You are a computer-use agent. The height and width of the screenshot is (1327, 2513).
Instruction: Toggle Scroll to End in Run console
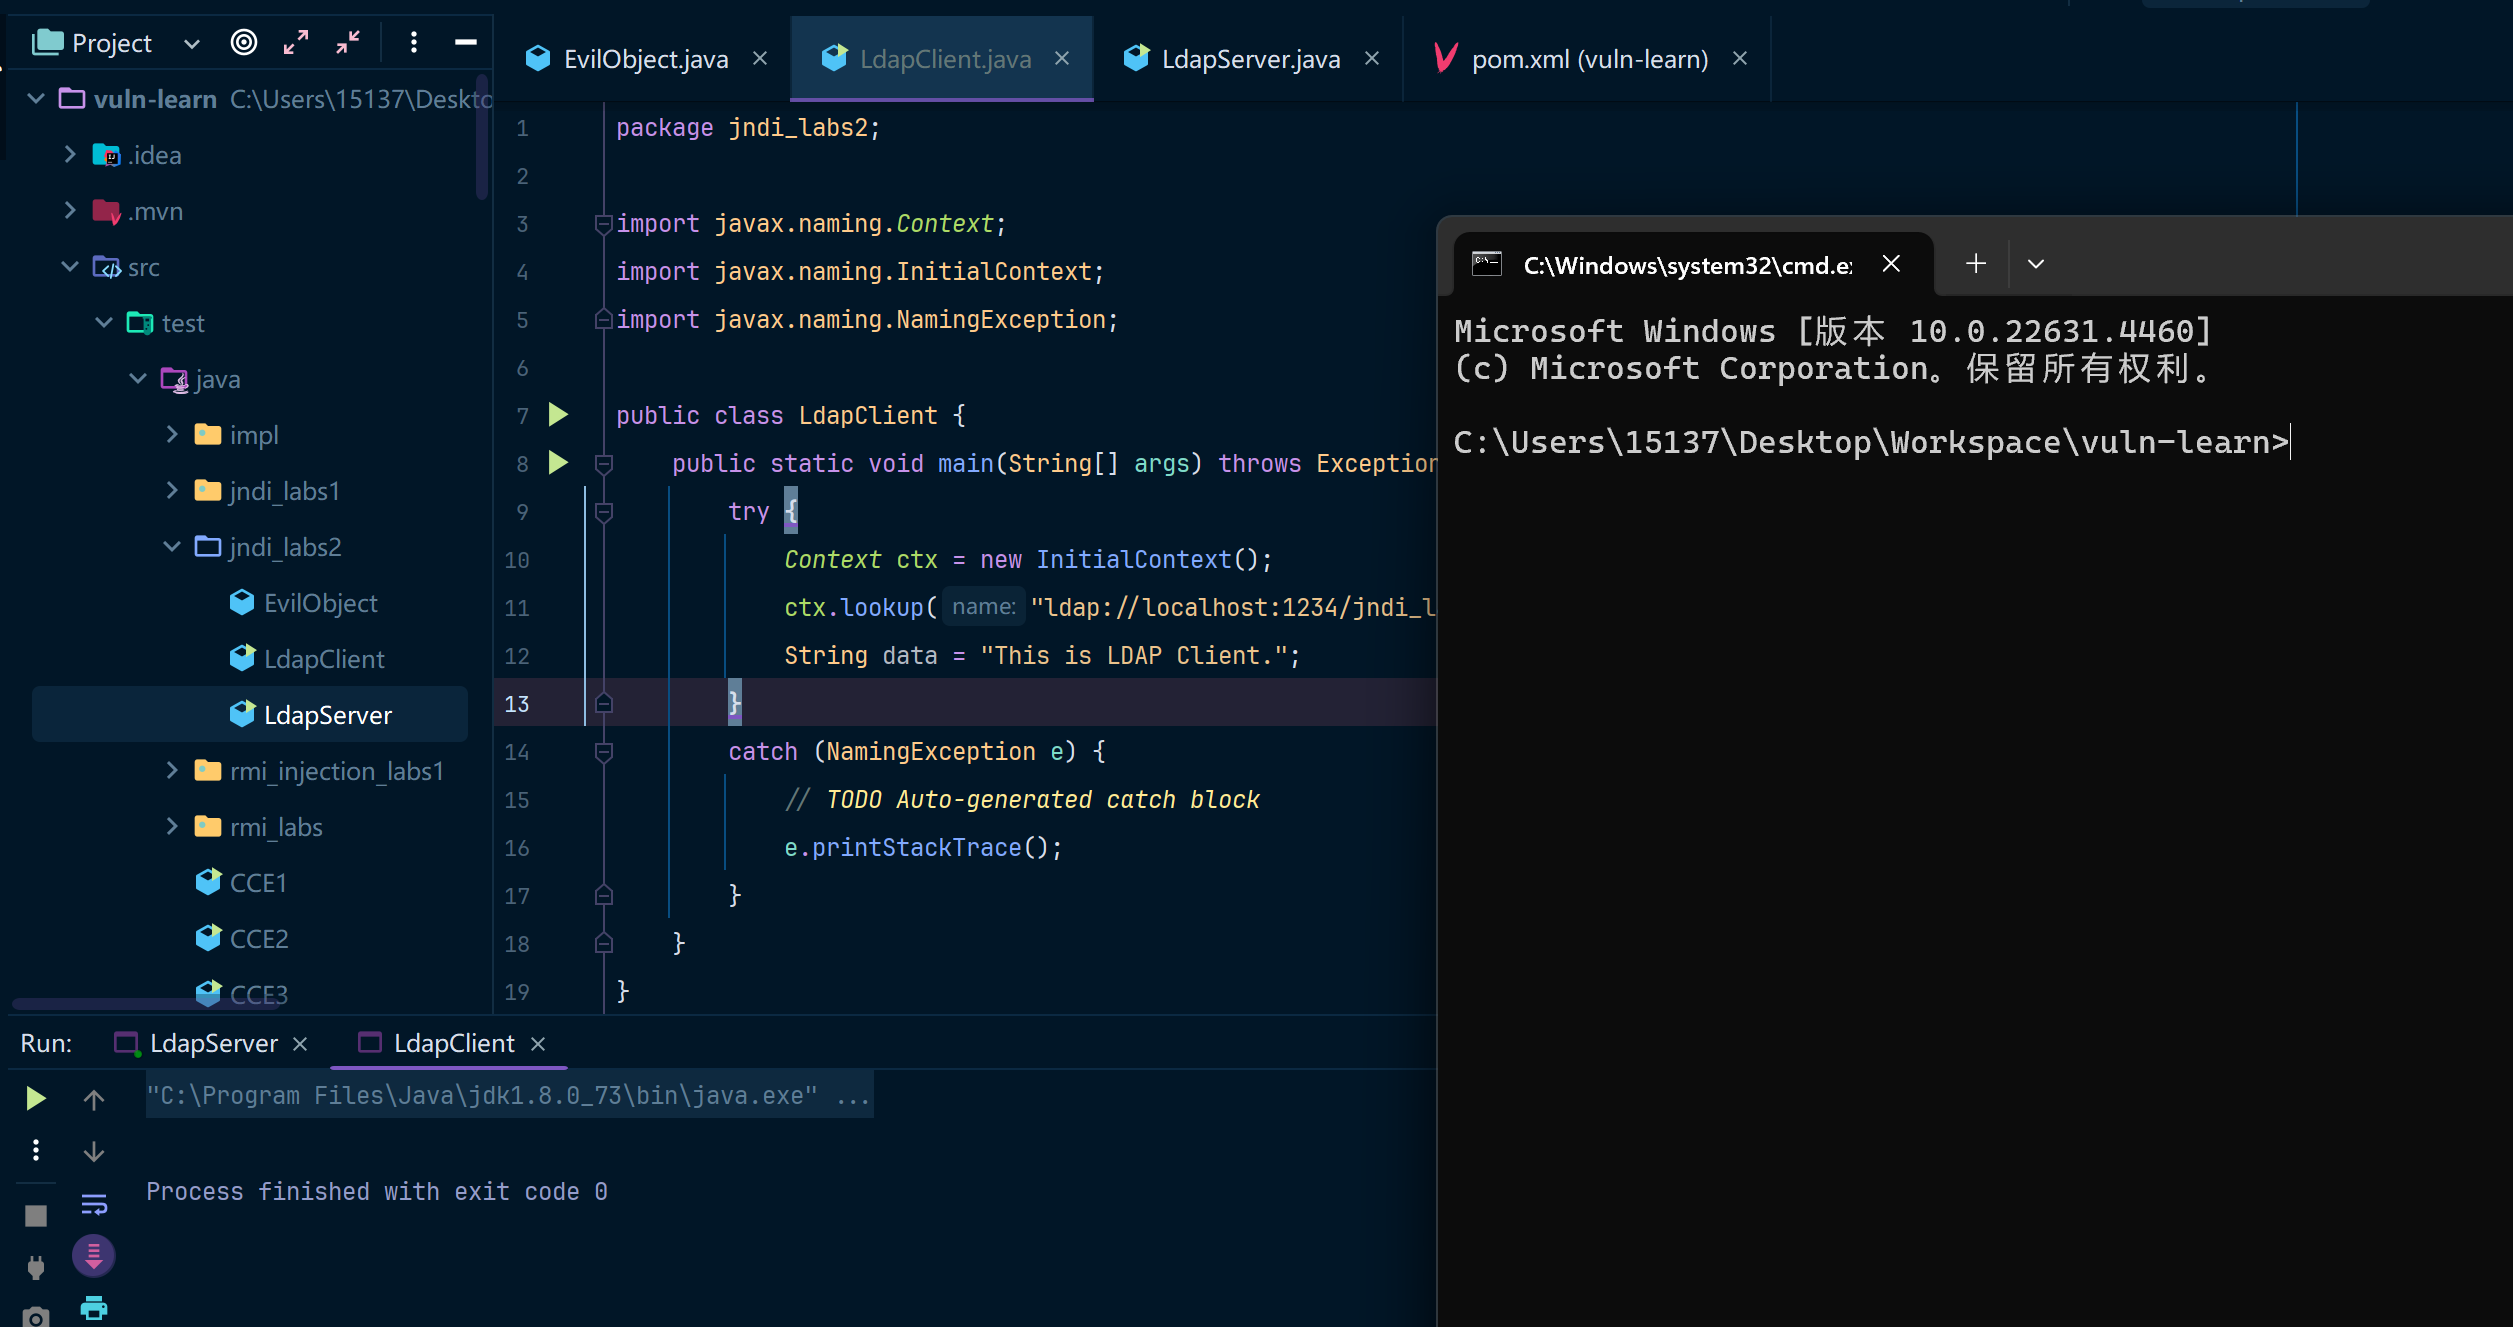point(94,1256)
